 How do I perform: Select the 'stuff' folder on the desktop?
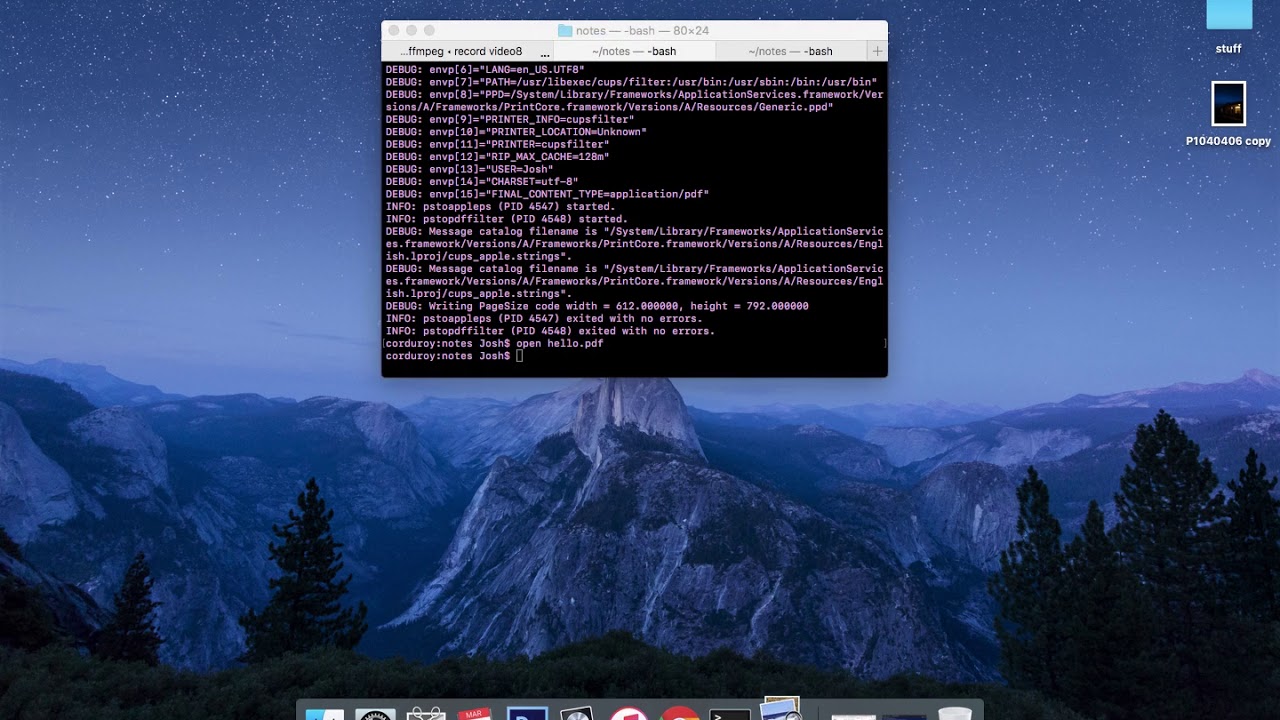[1229, 14]
